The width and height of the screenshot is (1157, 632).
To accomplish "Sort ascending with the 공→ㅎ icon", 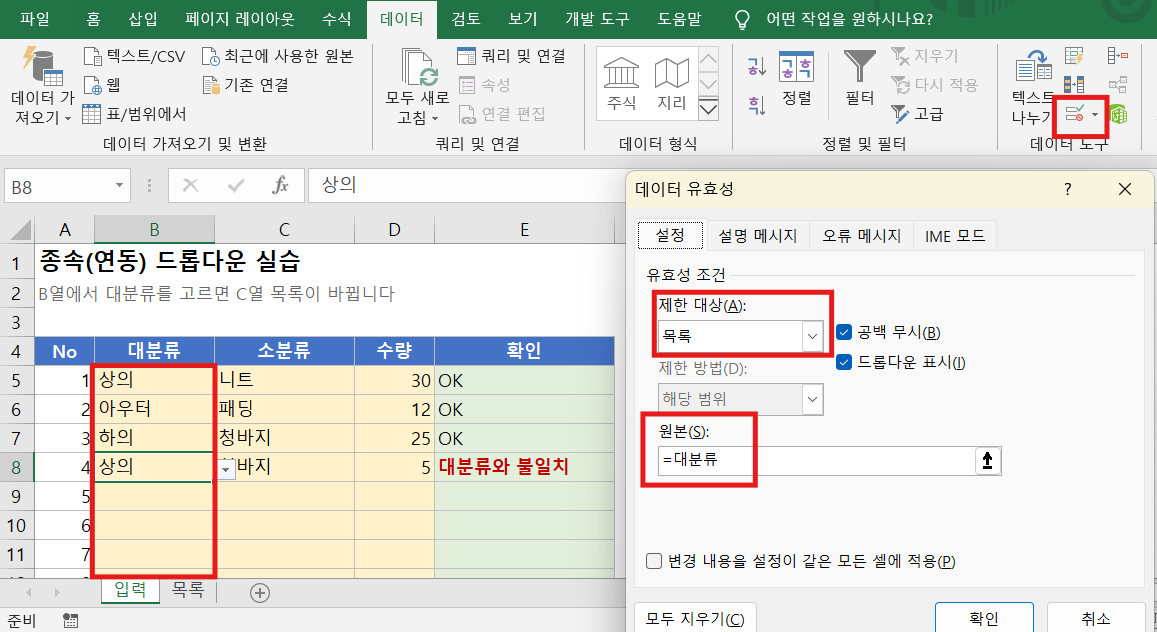I will [756, 66].
